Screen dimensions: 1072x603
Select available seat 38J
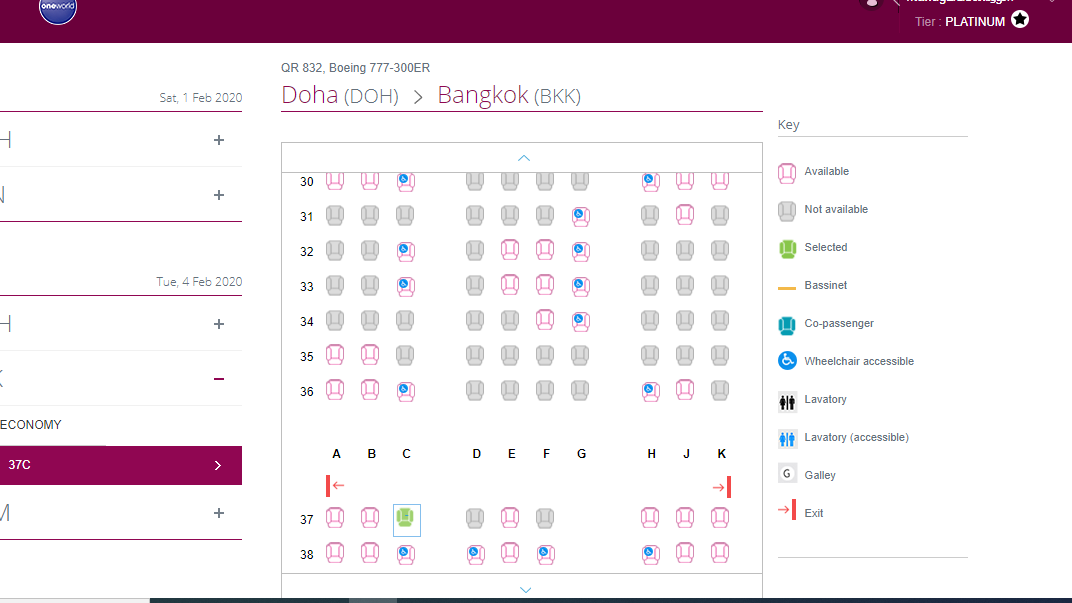tap(685, 552)
